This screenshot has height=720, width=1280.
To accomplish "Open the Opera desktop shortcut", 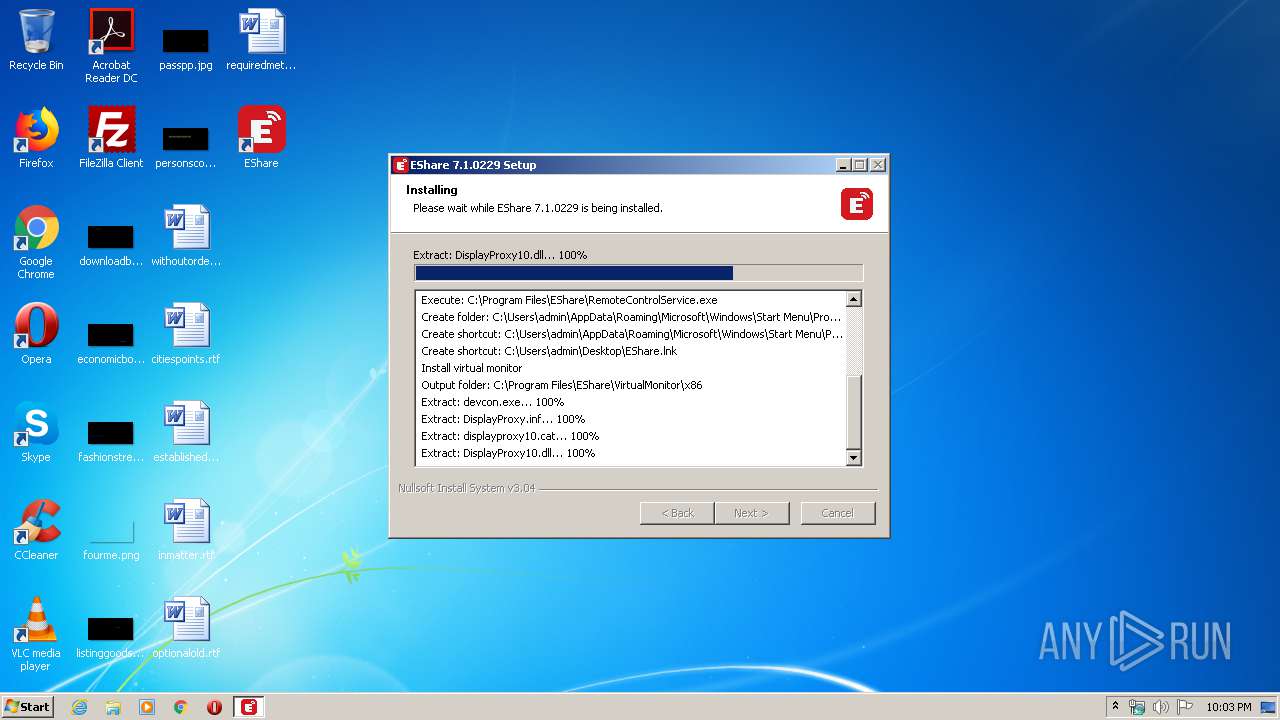I will coord(36,334).
